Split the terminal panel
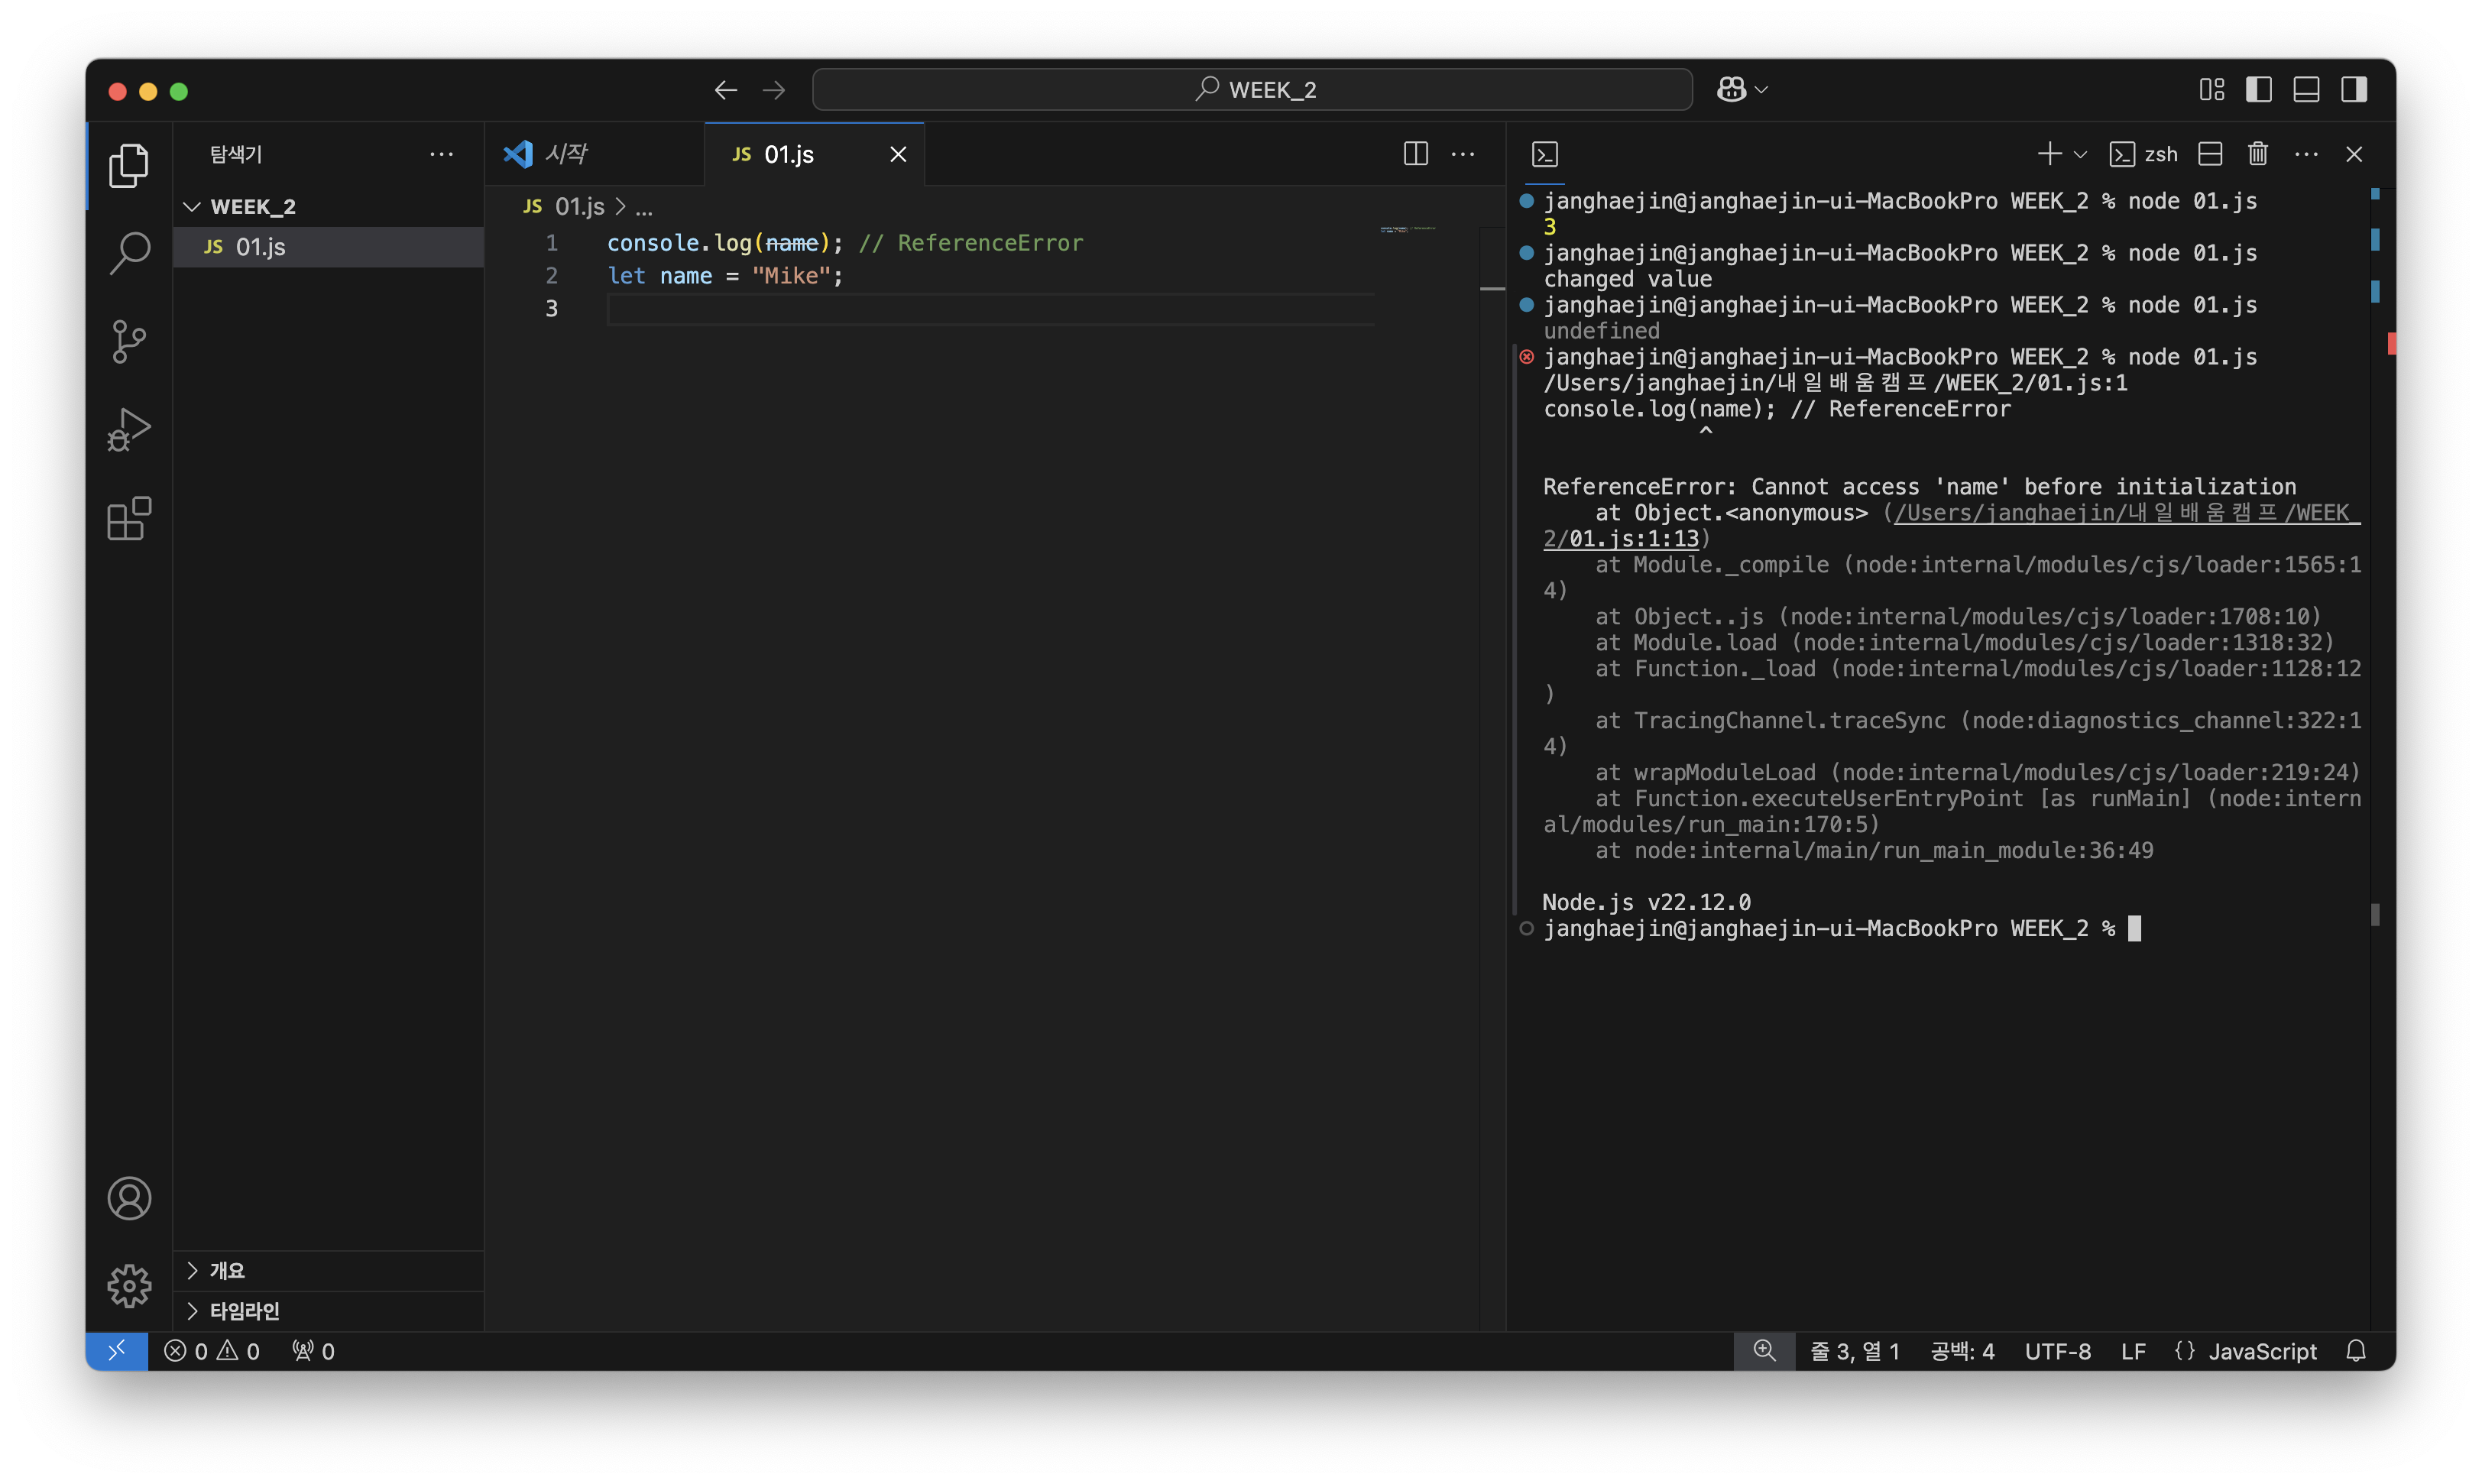Screen dimensions: 2482x1484 [2210, 153]
